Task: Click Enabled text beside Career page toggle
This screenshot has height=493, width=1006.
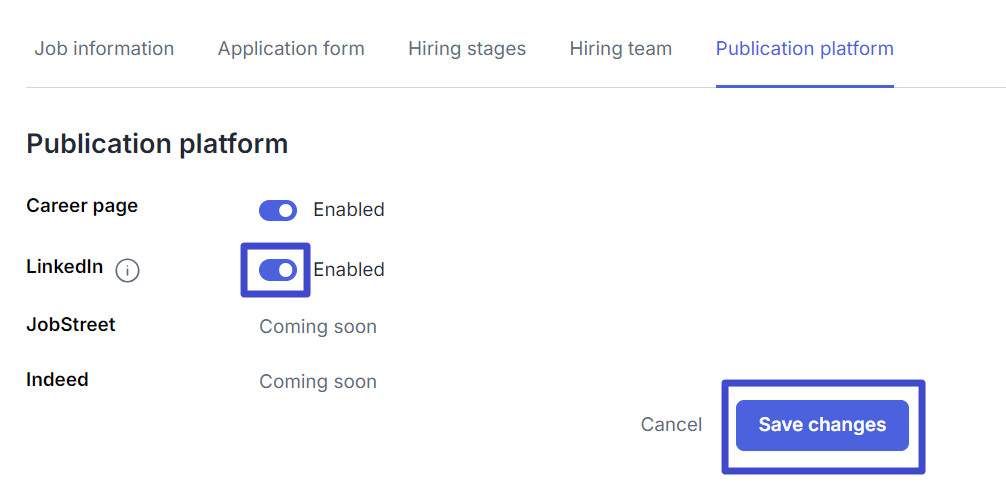Action: pyautogui.click(x=349, y=210)
